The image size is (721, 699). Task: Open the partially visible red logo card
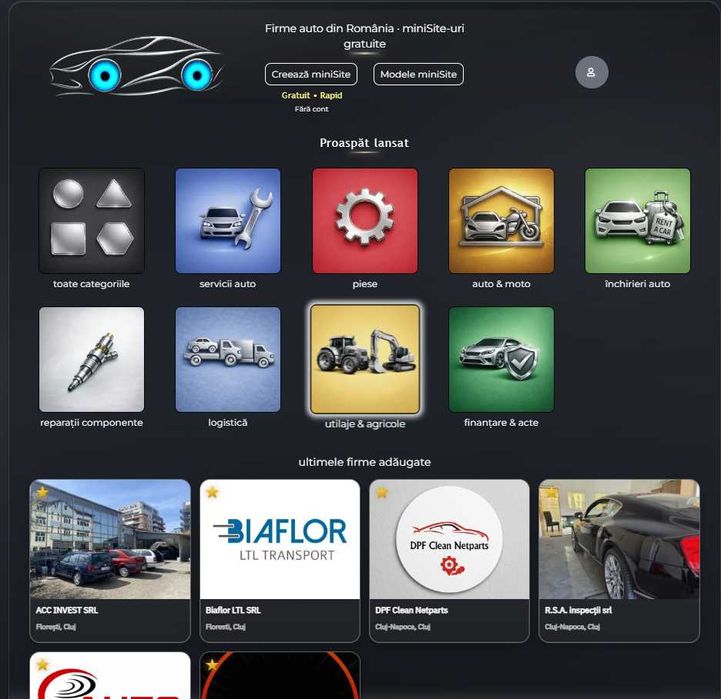tap(110, 676)
